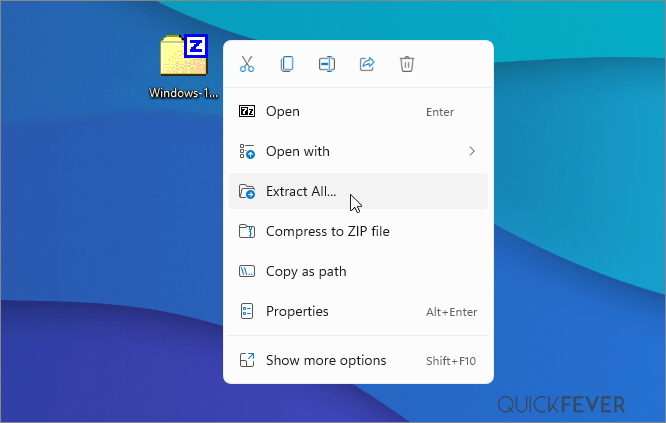Image resolution: width=666 pixels, height=423 pixels.
Task: Click the Rename icon in context menu
Action: 327,64
